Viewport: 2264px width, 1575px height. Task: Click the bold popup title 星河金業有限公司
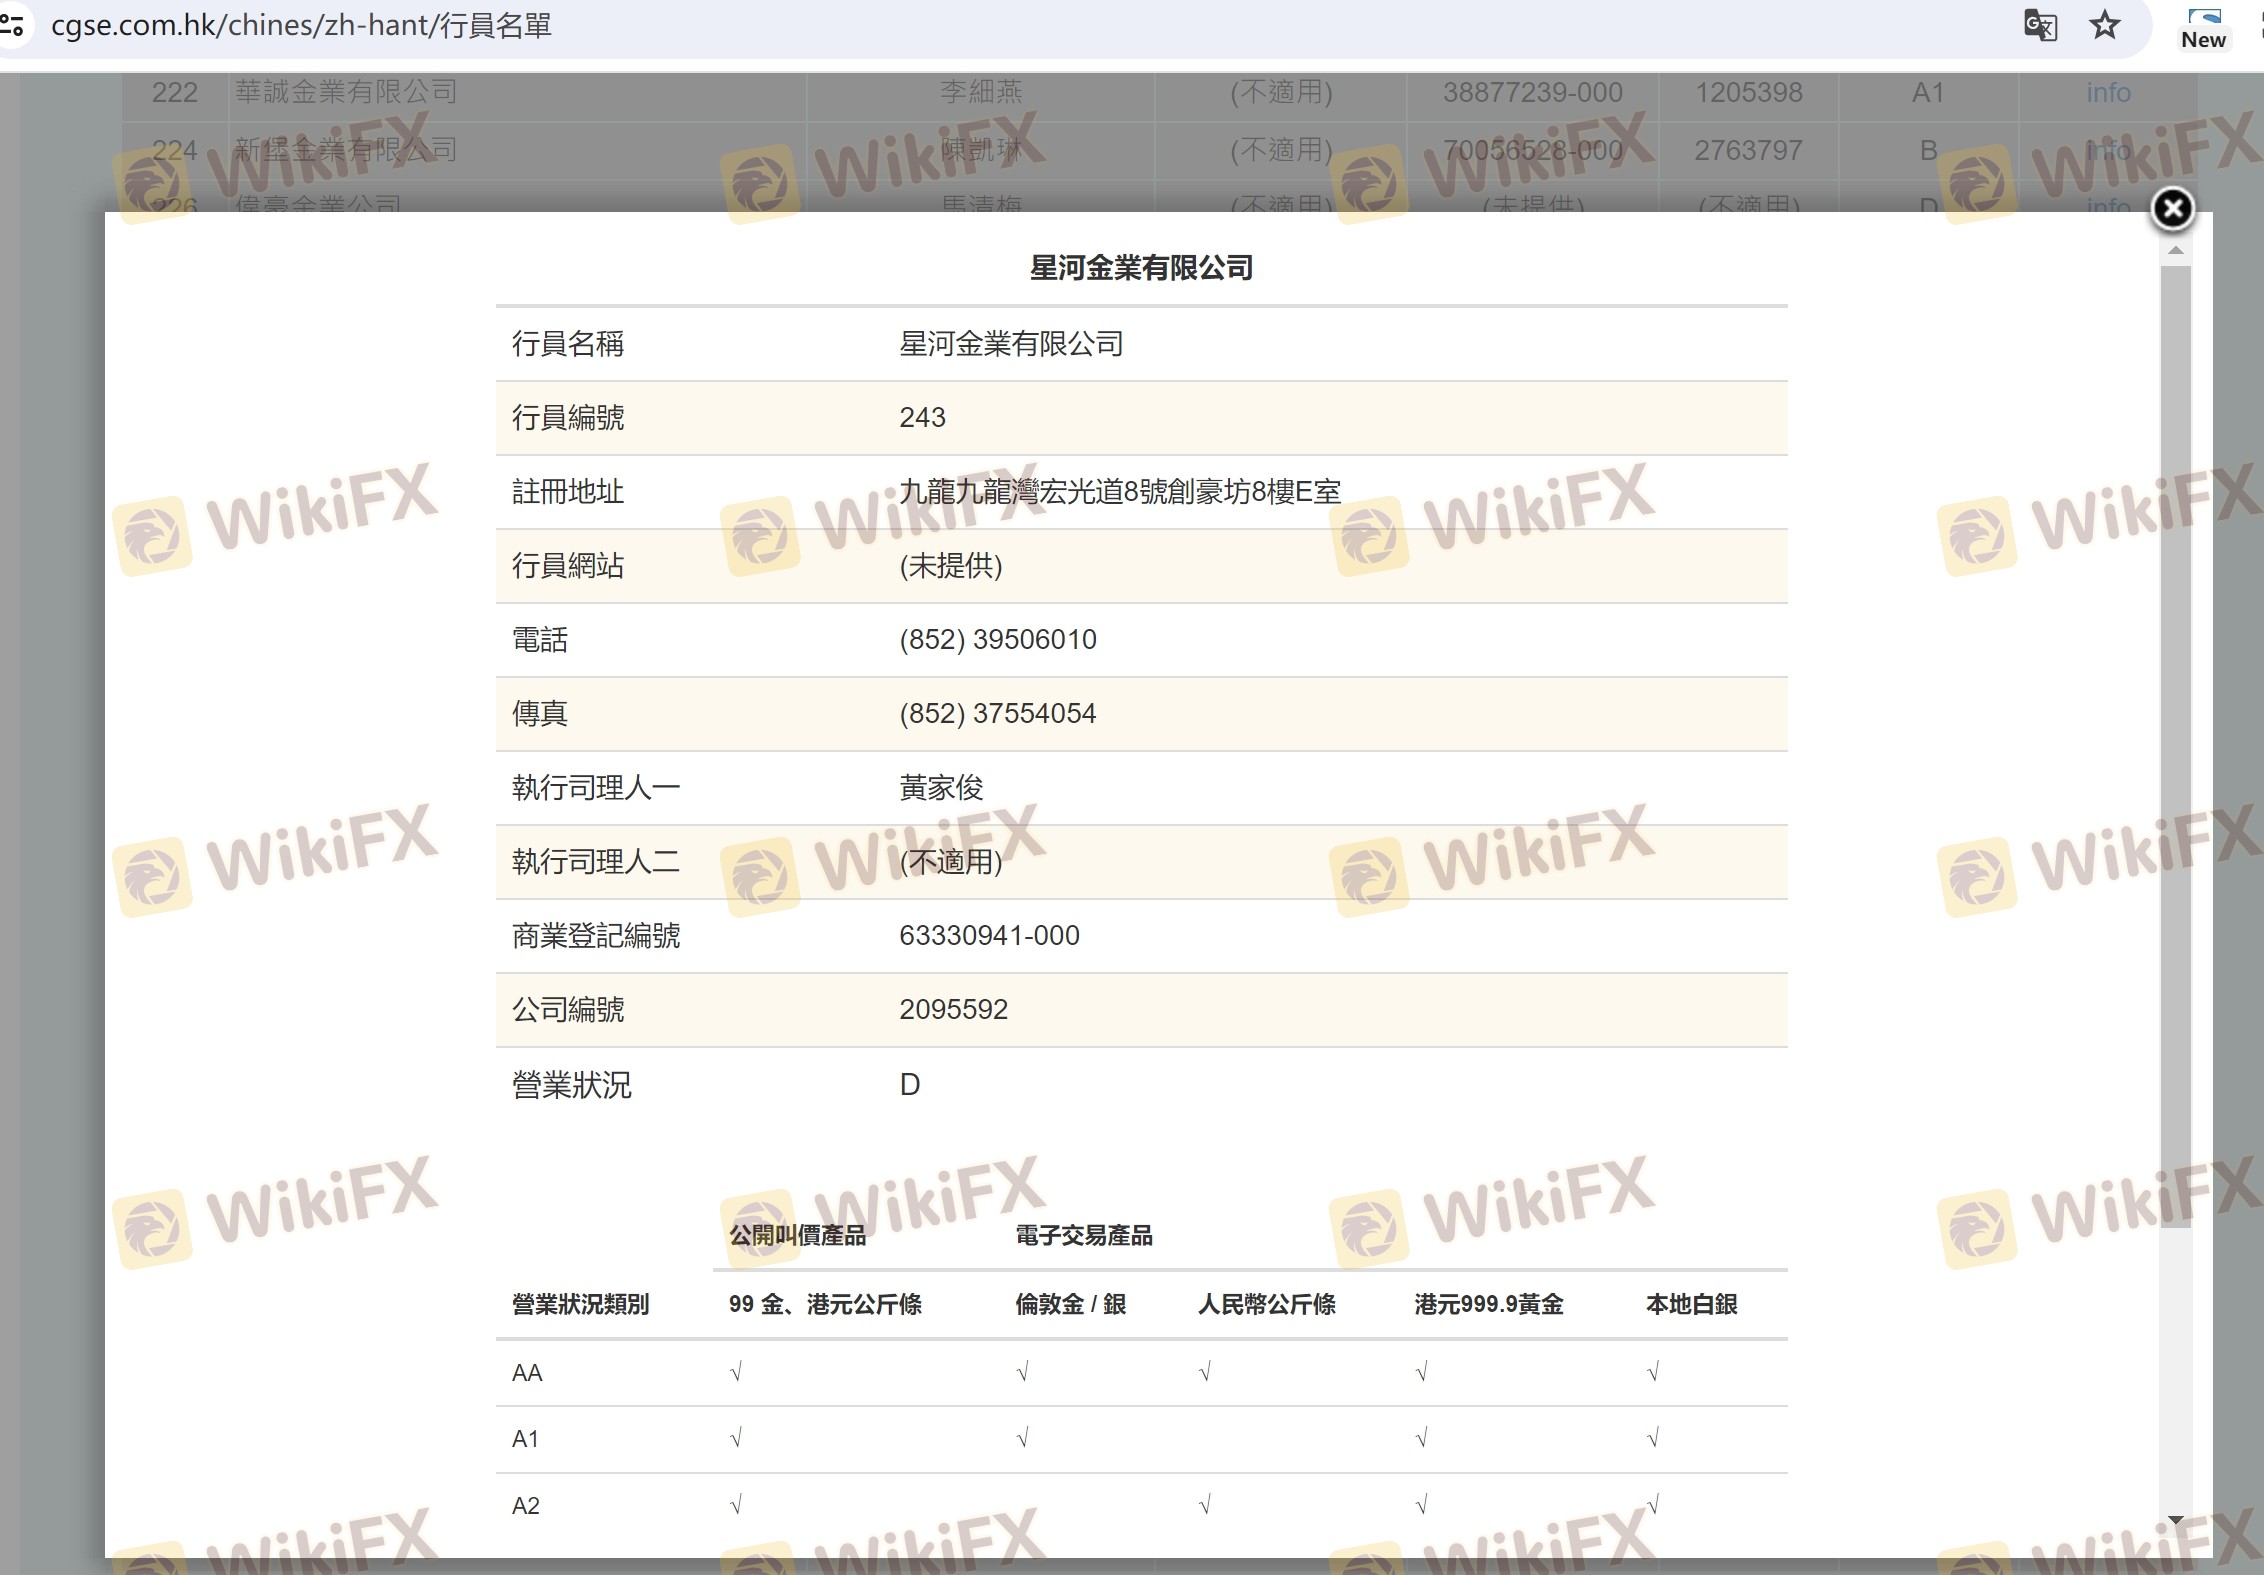(x=1141, y=268)
